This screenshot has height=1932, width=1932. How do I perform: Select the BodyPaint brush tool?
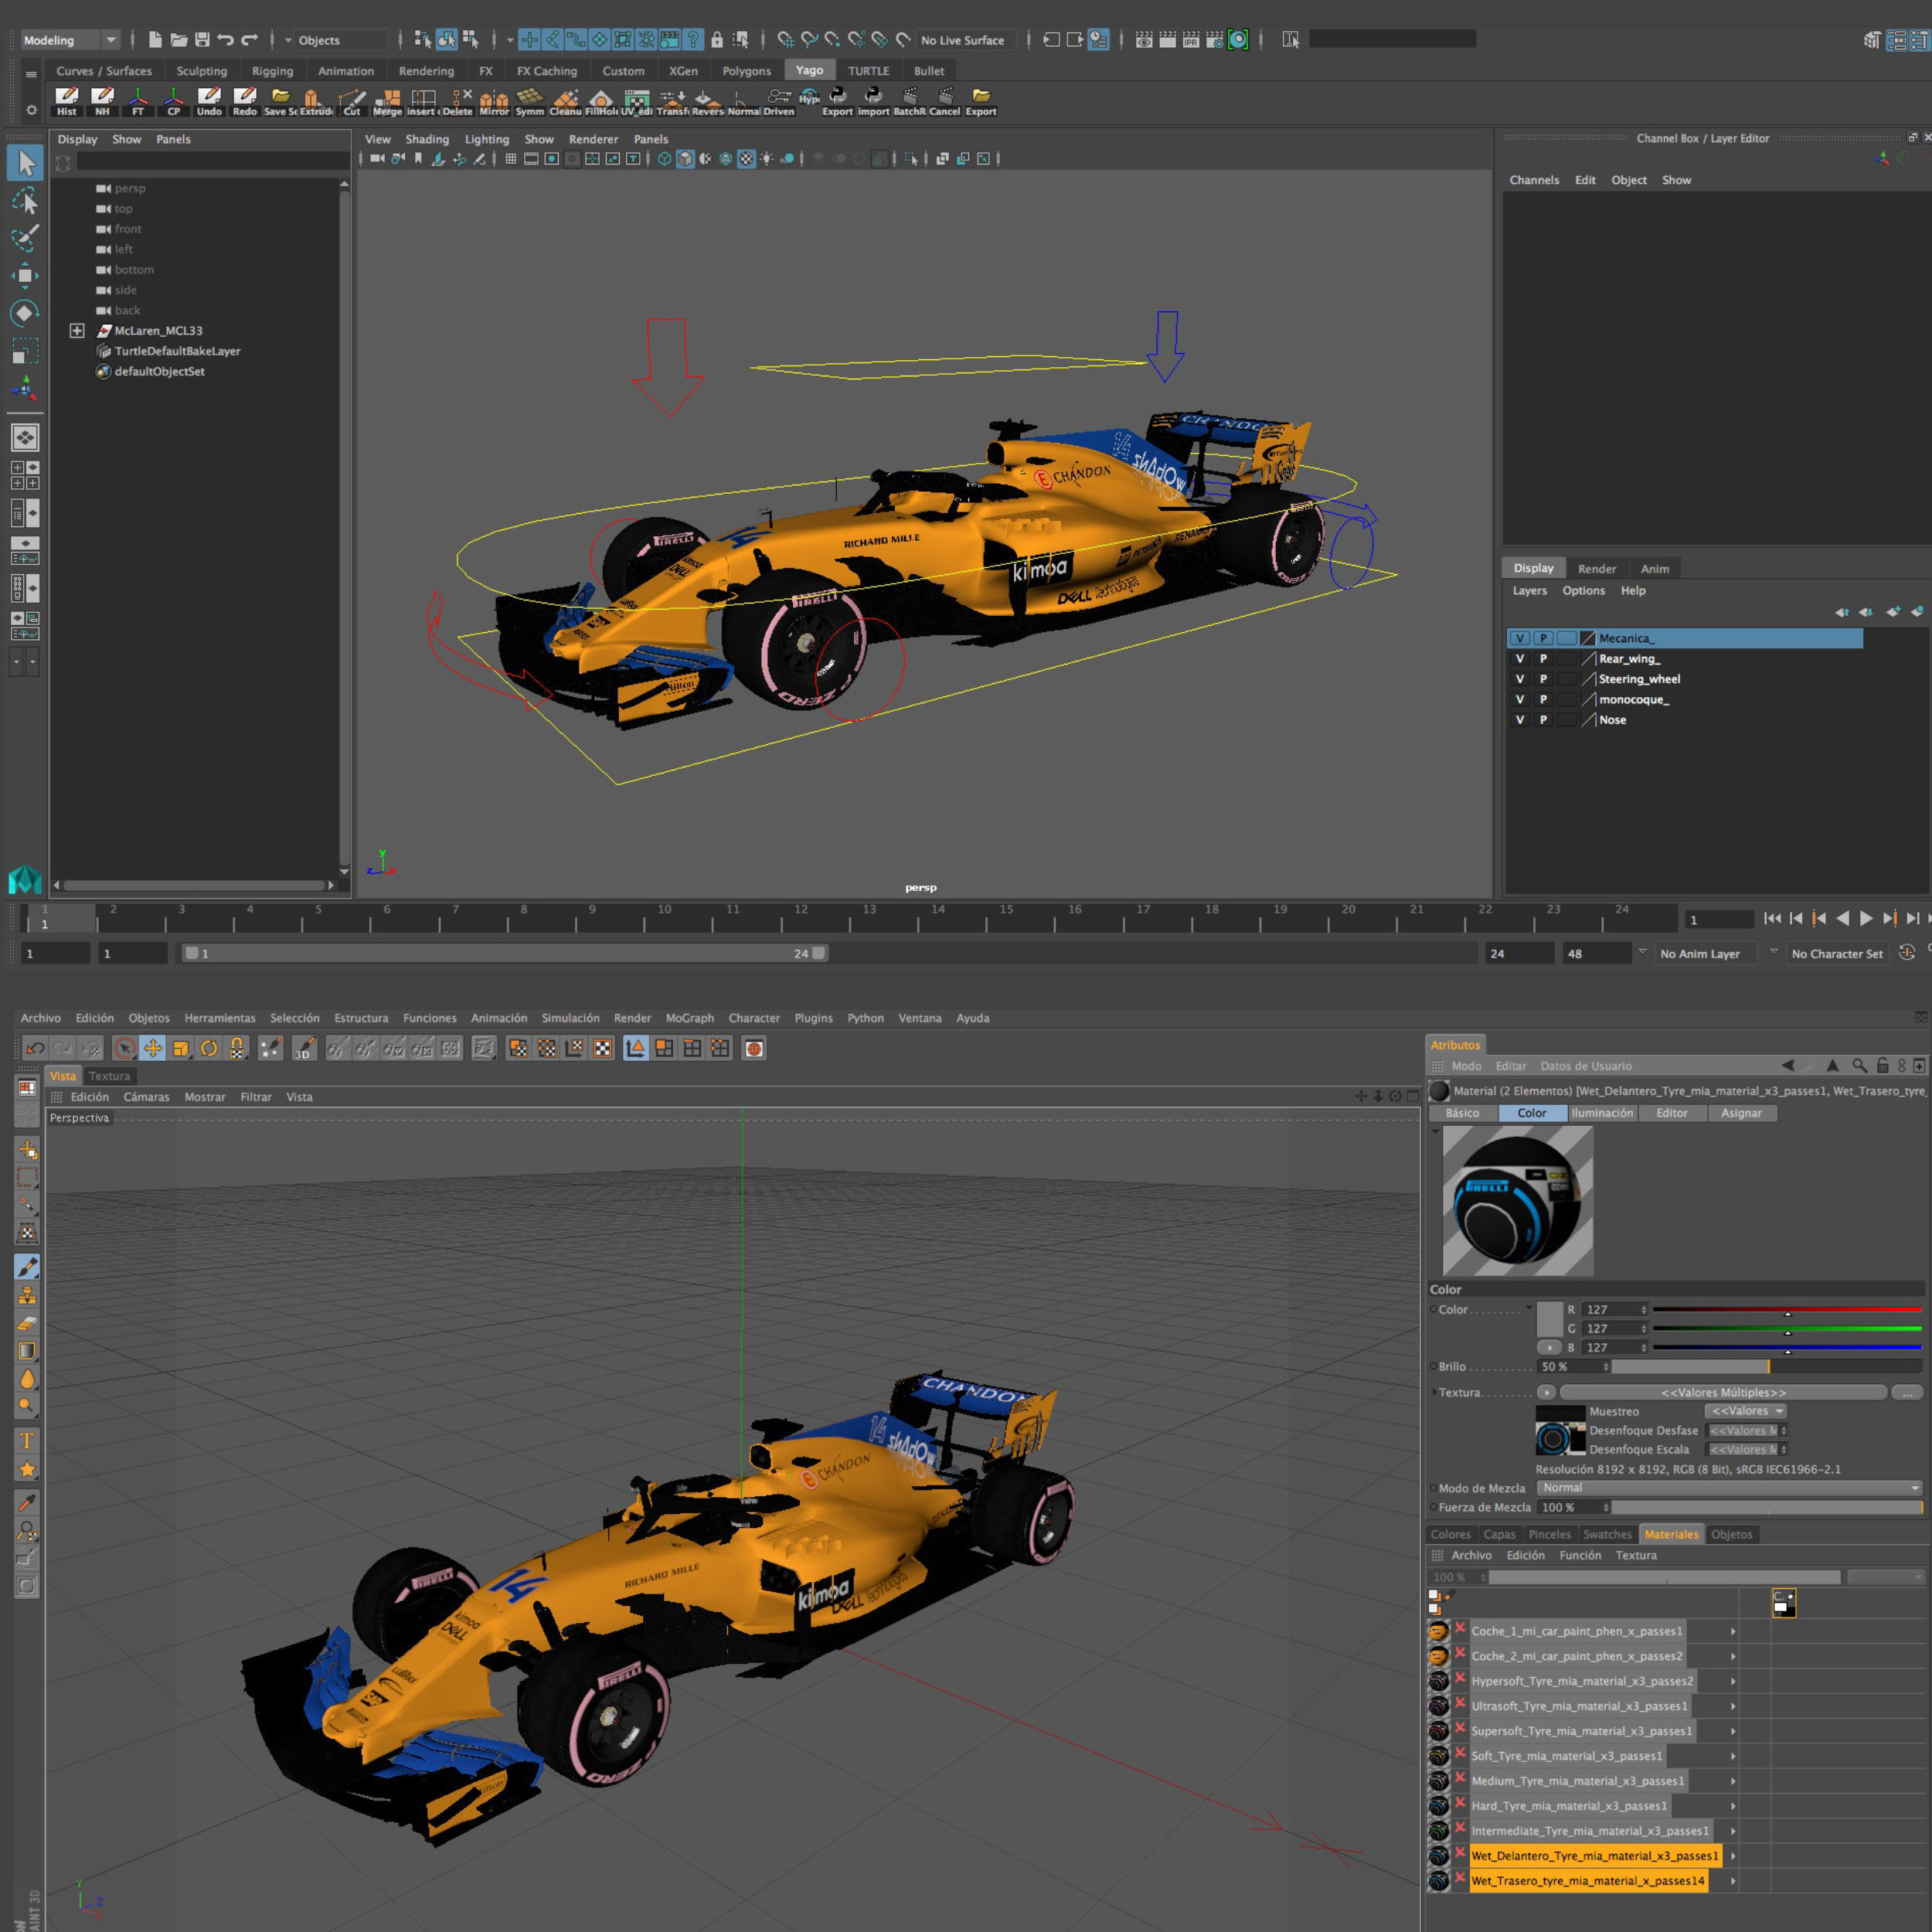27,1267
